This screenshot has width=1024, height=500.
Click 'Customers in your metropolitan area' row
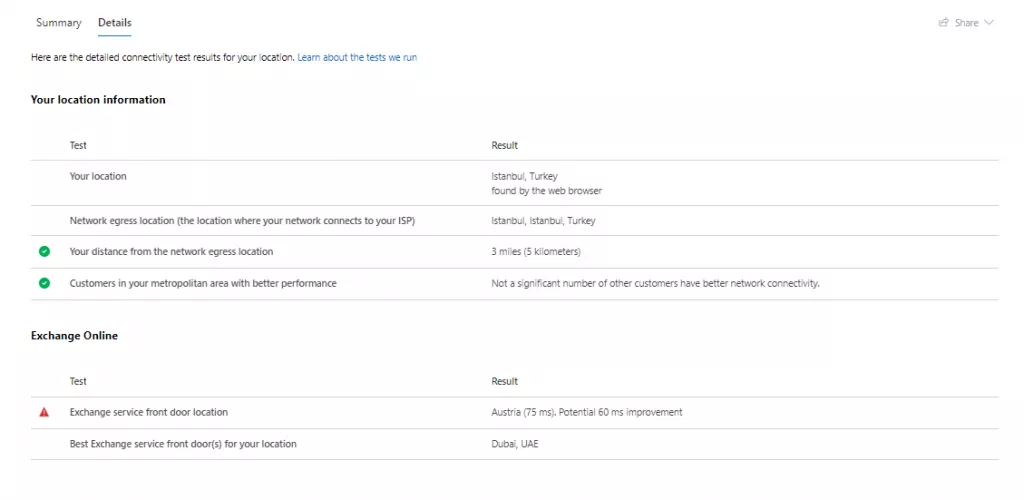203,284
